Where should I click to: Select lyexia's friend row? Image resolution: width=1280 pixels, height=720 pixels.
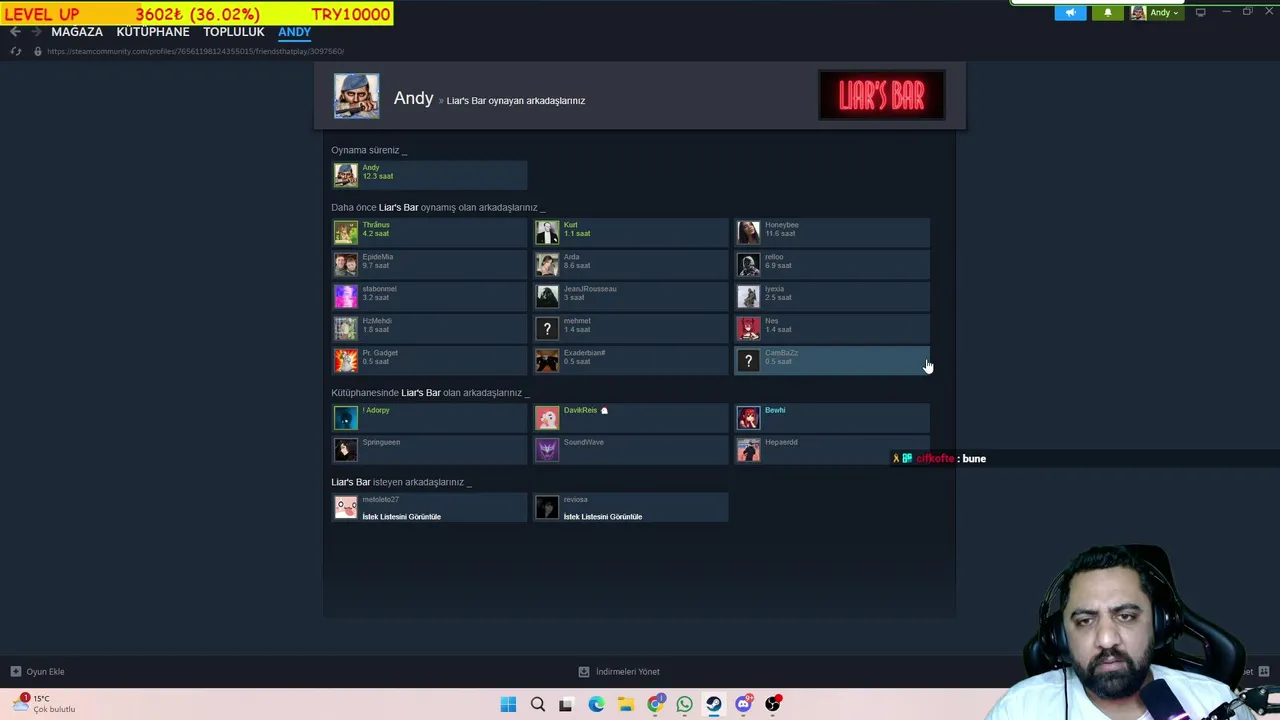pyautogui.click(x=833, y=296)
